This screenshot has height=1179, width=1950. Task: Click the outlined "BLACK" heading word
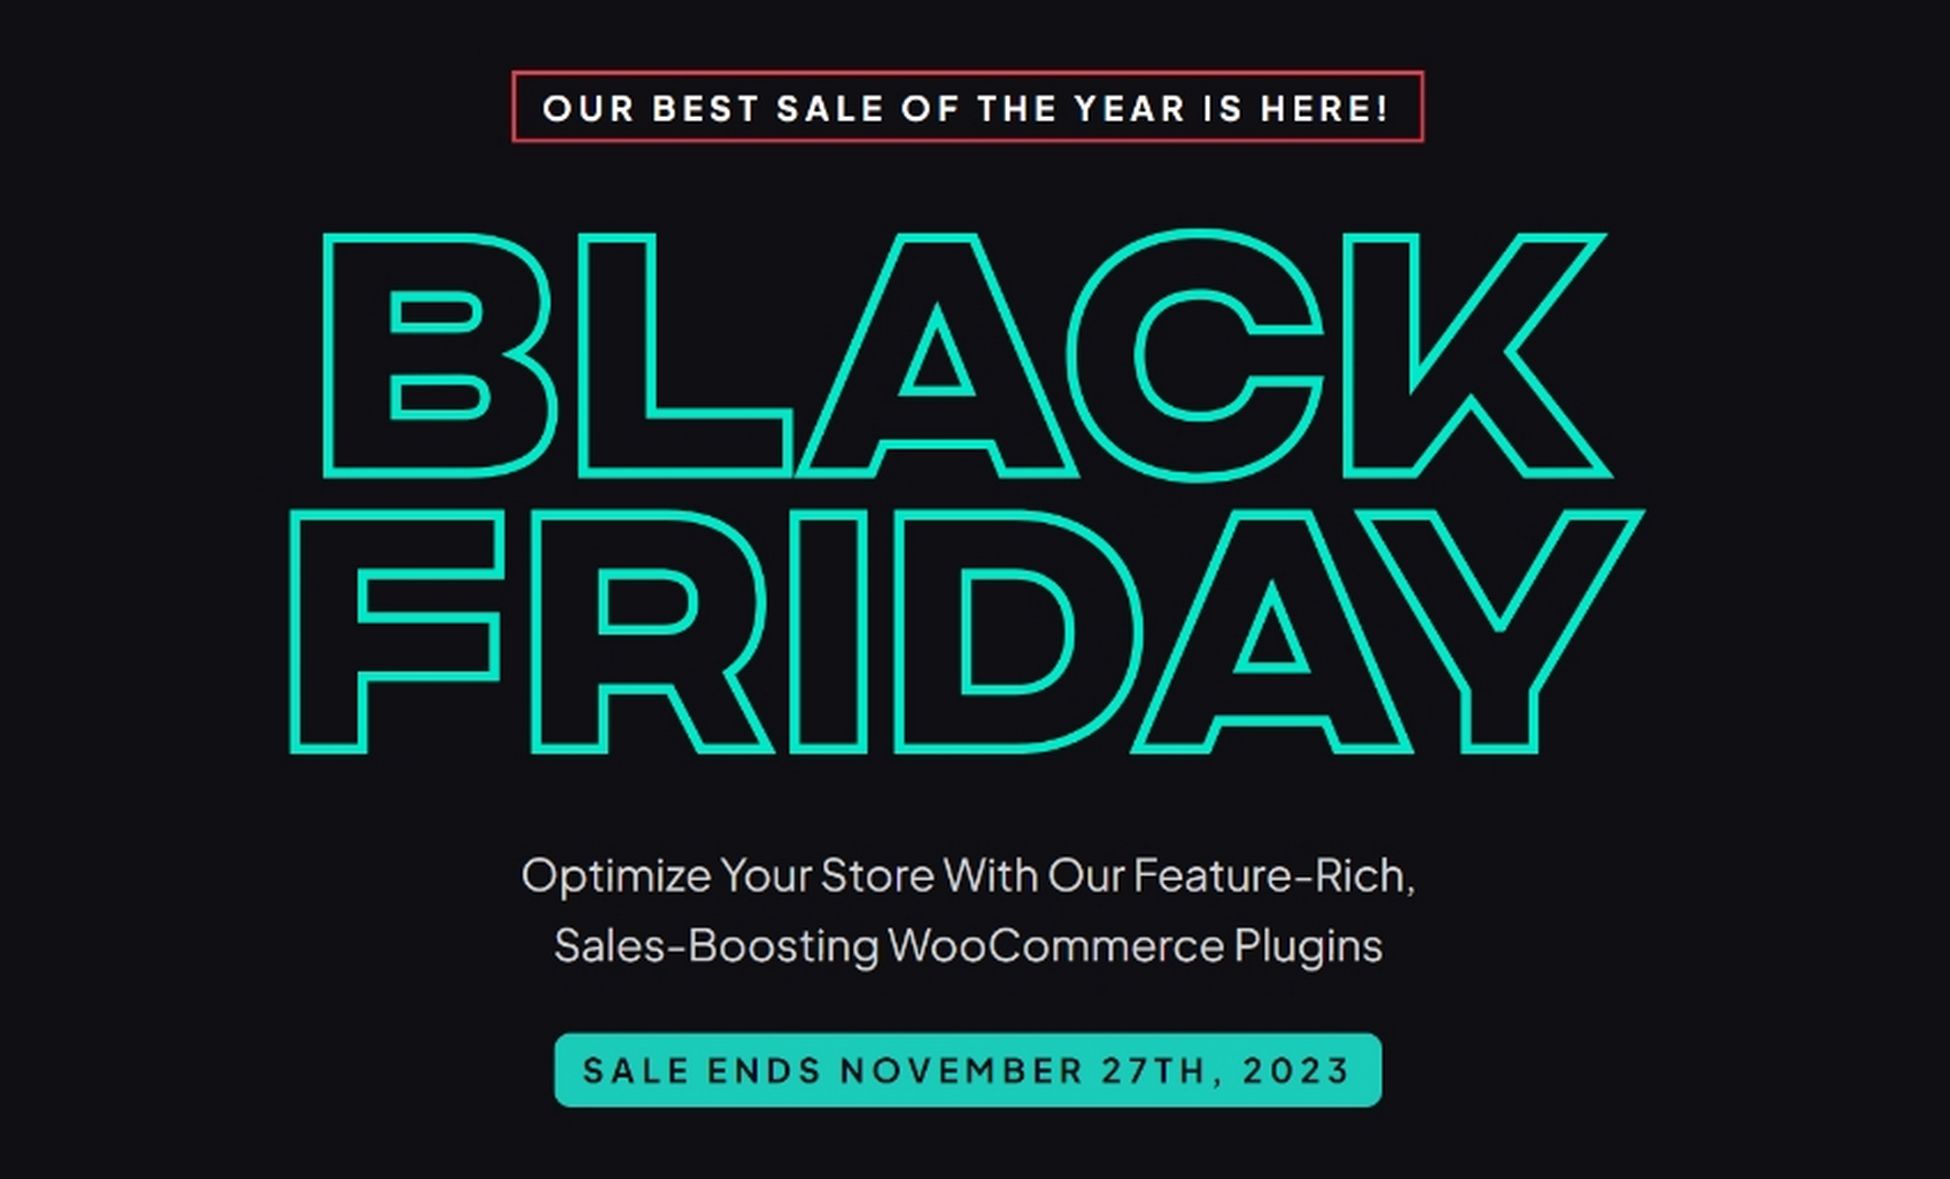click(966, 356)
